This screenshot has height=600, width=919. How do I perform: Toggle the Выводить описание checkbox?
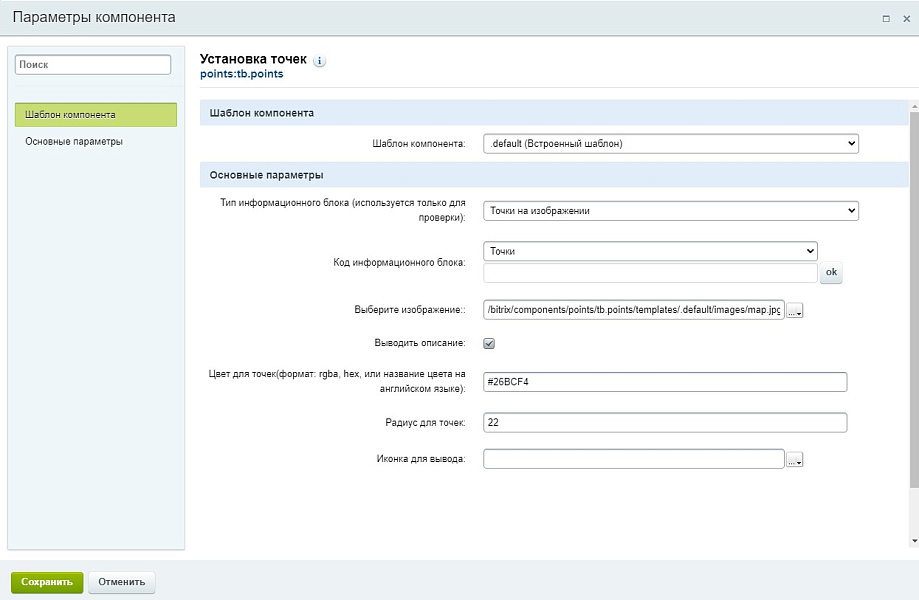coord(489,343)
